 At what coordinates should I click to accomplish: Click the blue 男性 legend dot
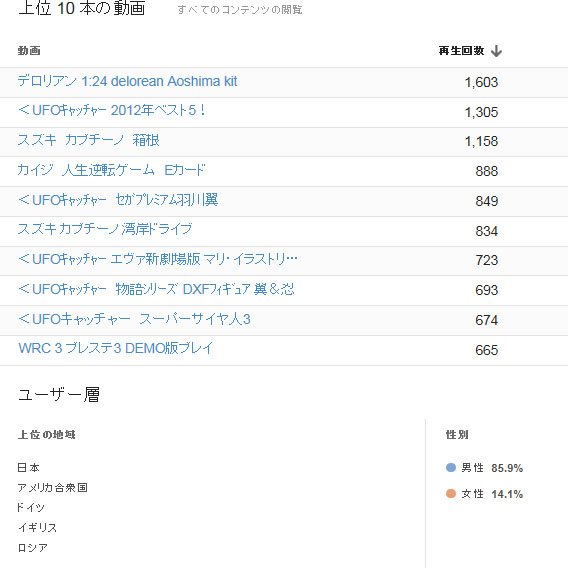[x=451, y=467]
